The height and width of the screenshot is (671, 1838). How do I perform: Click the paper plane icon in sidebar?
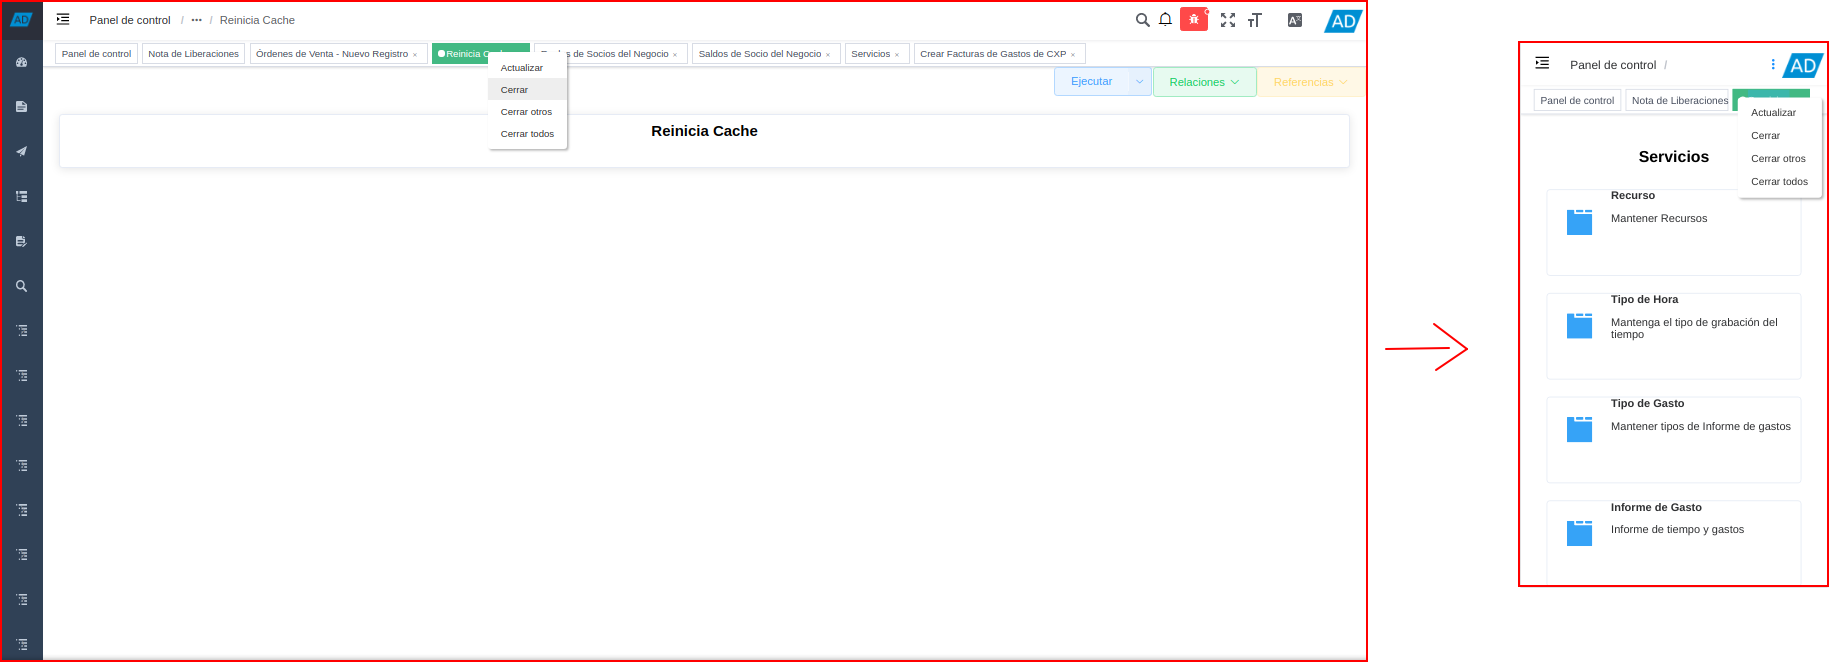pyautogui.click(x=21, y=152)
